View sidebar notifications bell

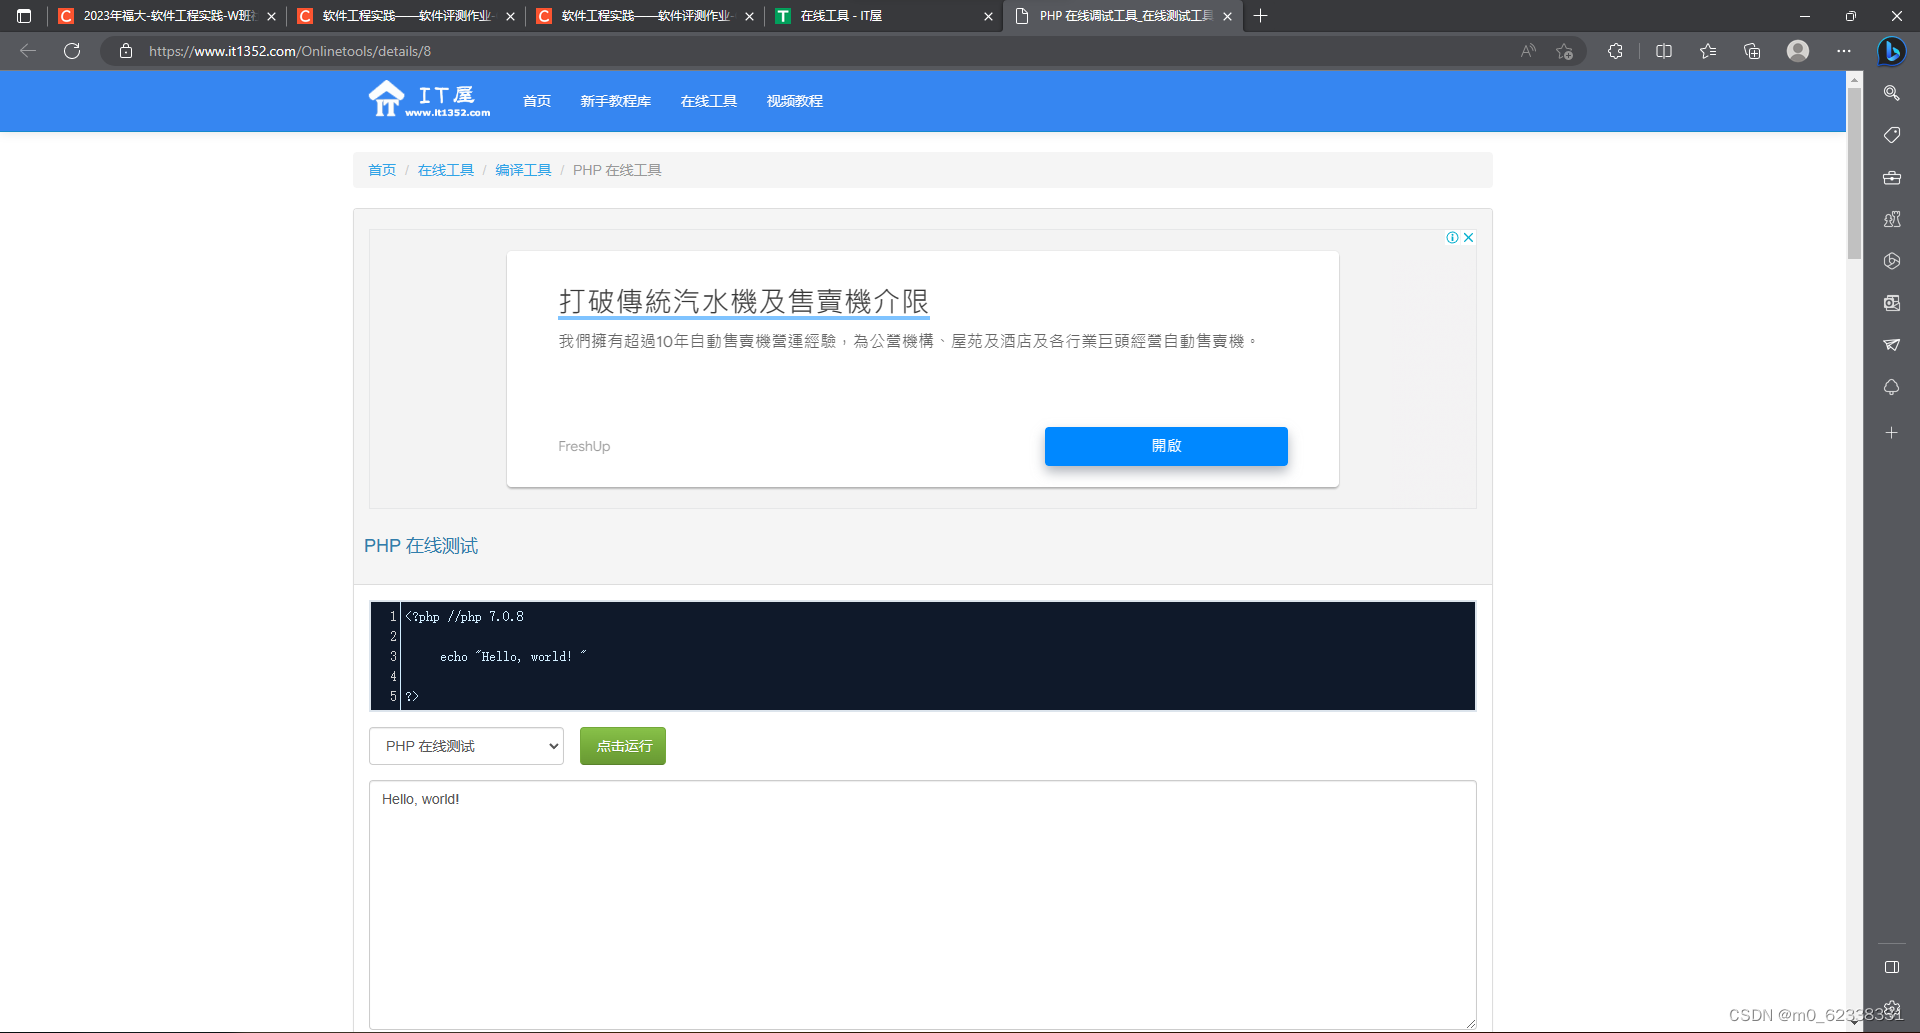tap(1891, 387)
